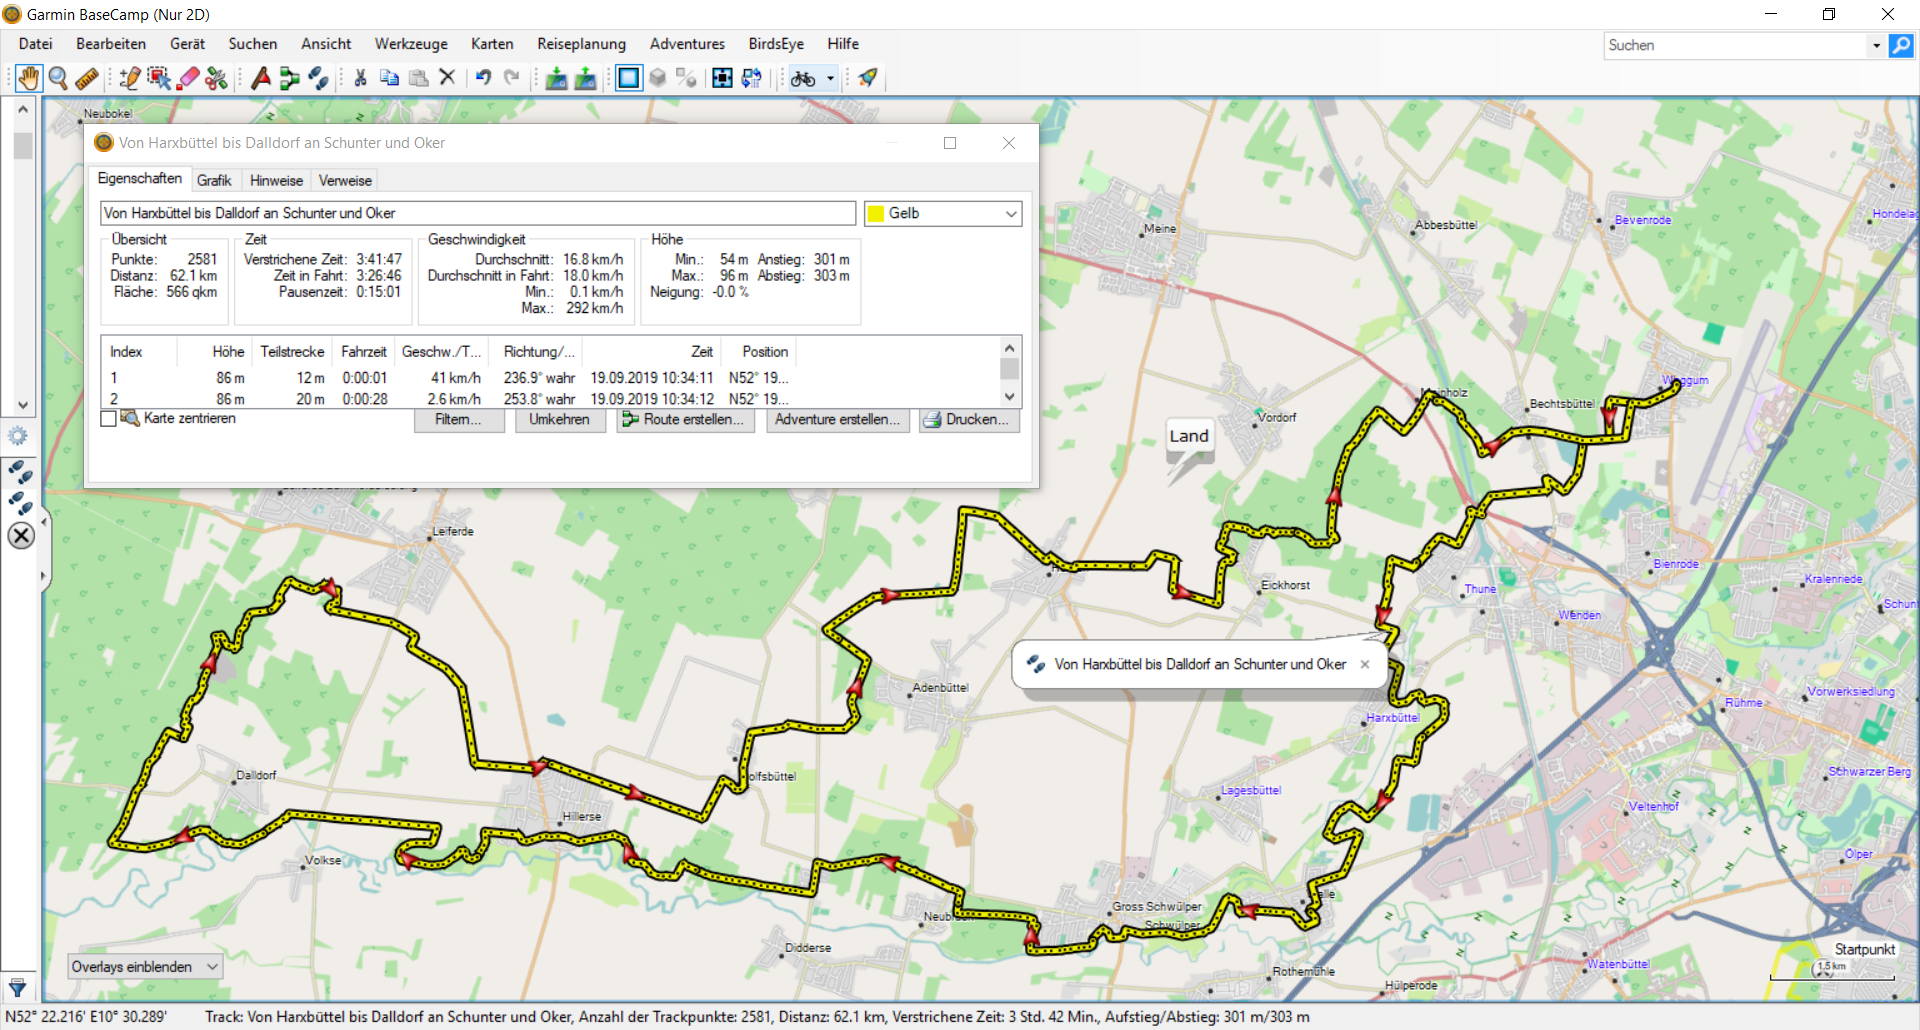
Task: Switch to the Hinweise tab
Action: pyautogui.click(x=276, y=181)
